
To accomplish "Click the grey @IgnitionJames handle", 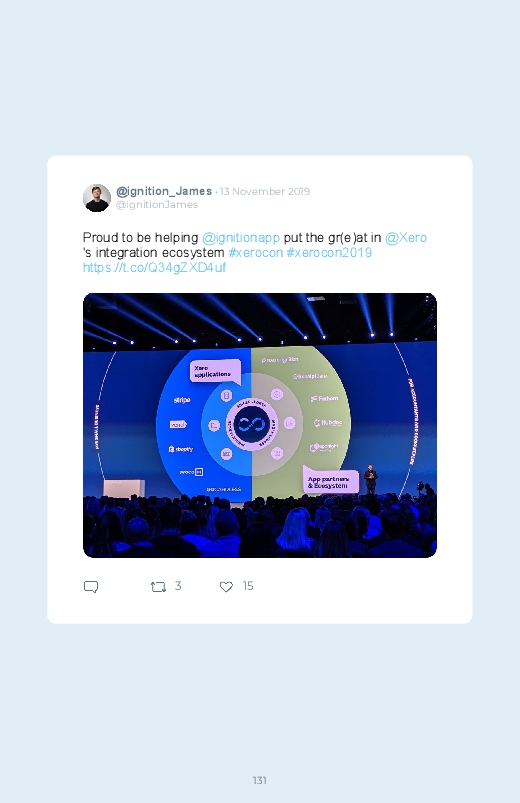I will pos(157,204).
